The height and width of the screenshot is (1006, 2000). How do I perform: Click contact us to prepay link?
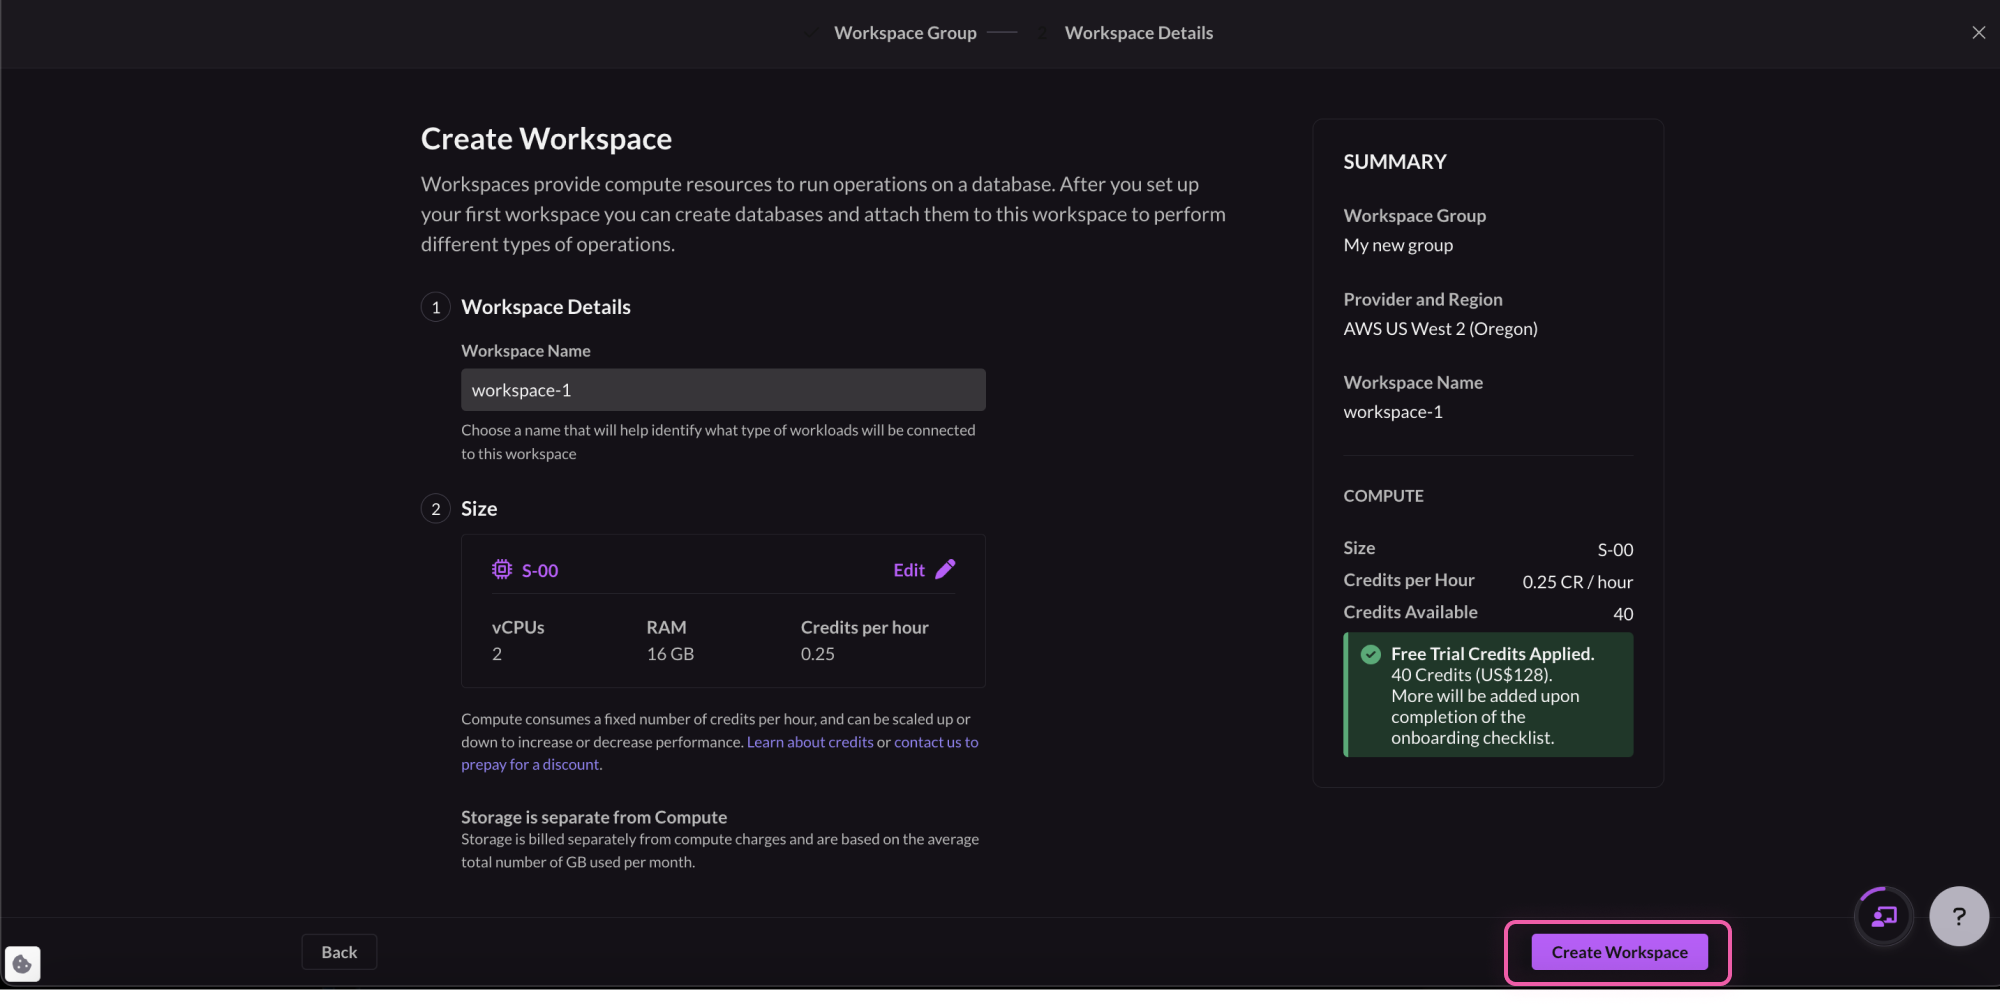point(935,742)
